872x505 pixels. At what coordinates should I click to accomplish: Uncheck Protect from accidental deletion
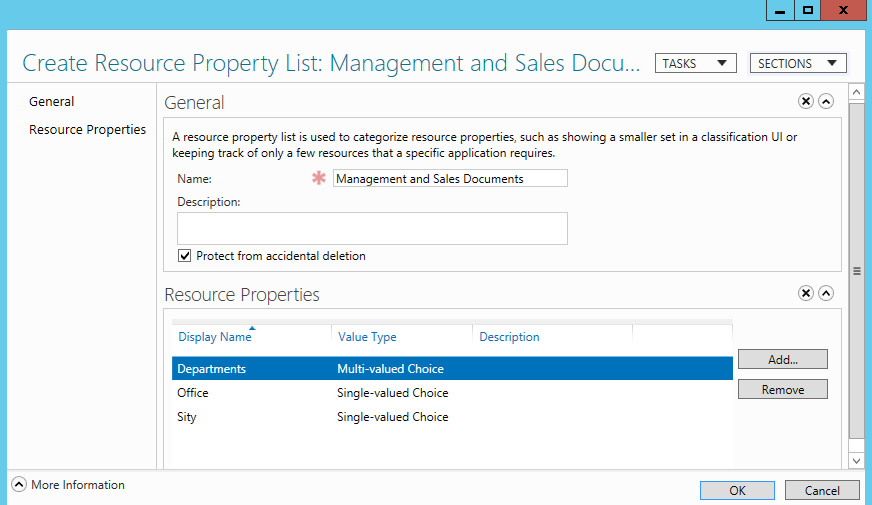point(184,256)
